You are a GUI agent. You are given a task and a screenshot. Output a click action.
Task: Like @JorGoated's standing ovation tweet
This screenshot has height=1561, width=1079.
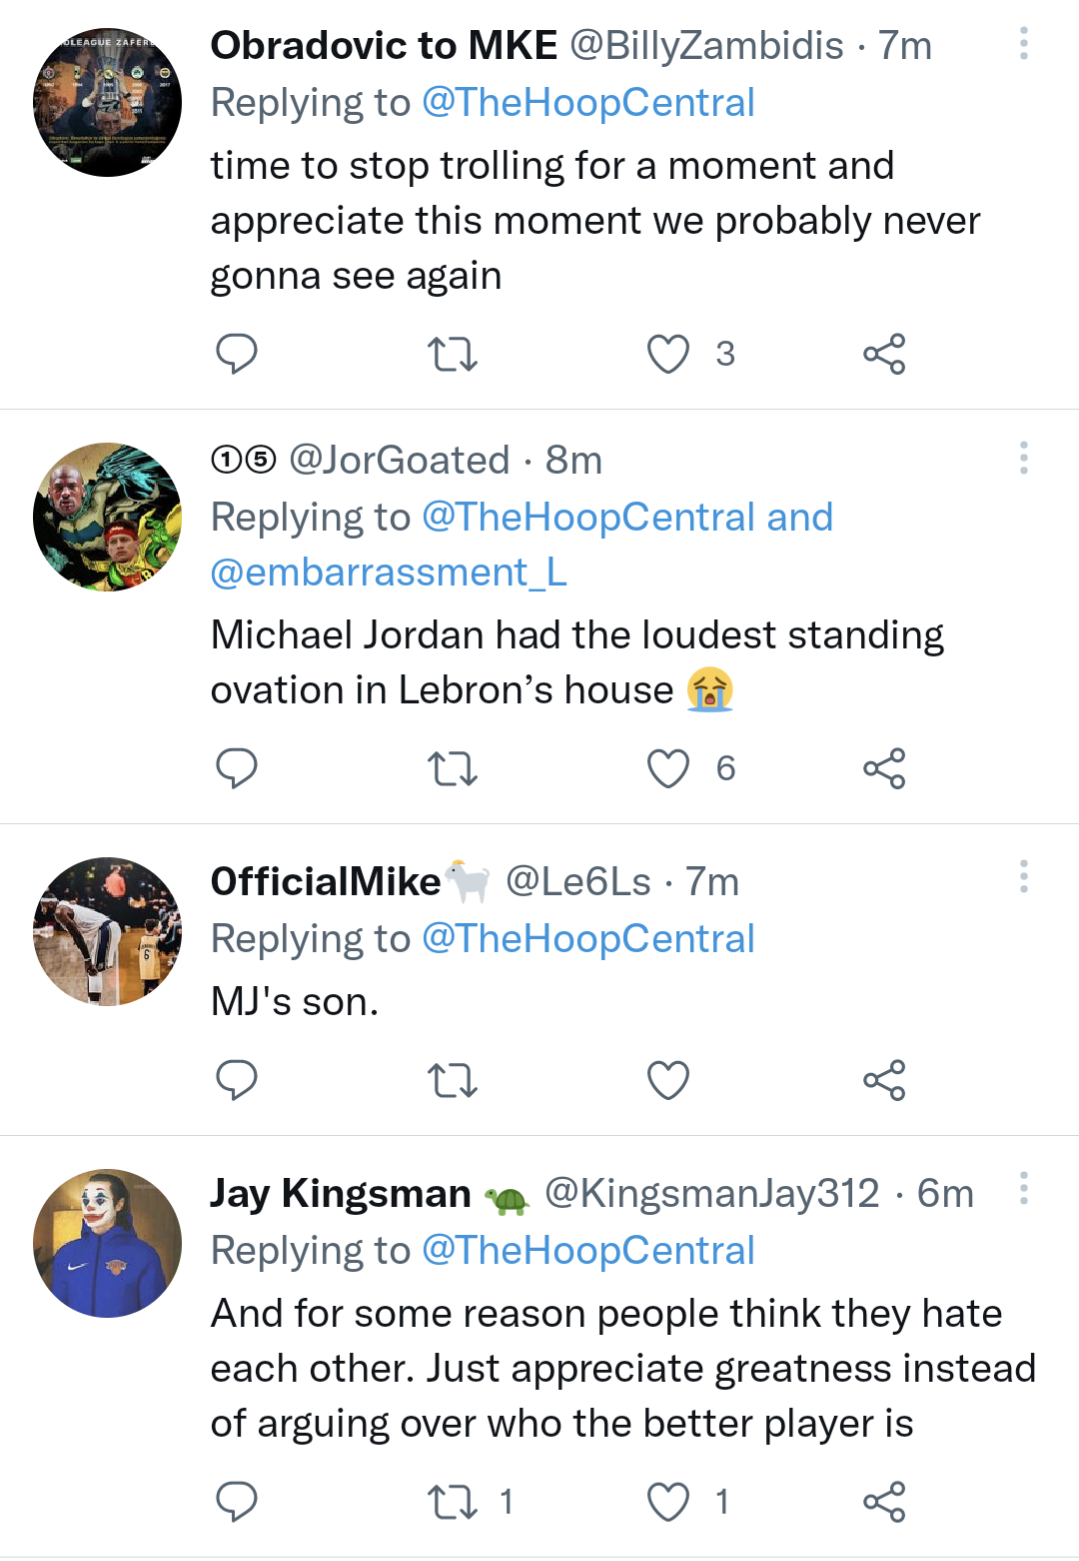click(668, 769)
